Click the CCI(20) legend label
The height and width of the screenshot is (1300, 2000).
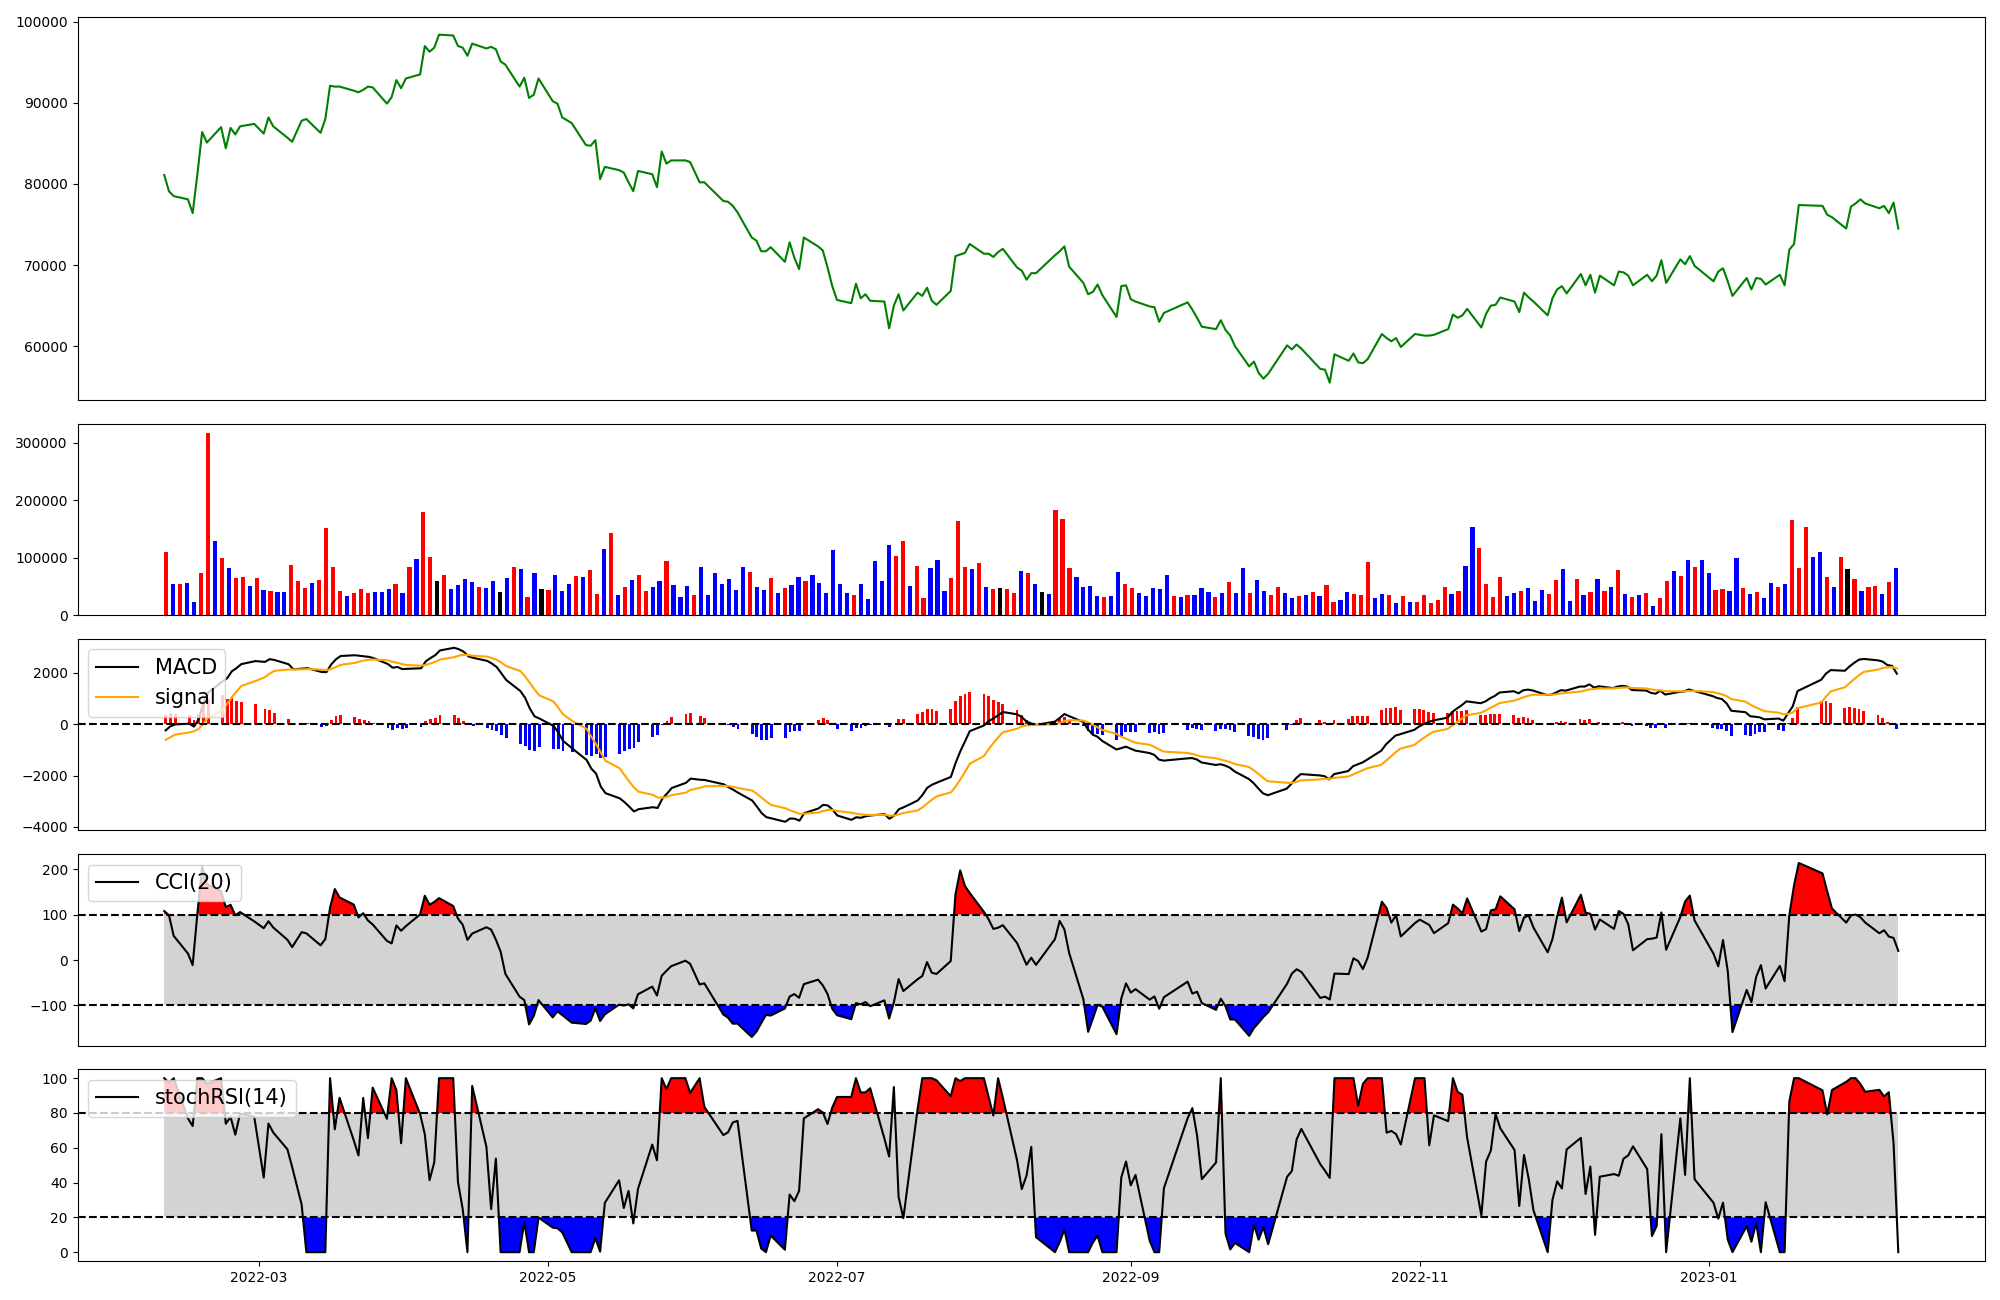pyautogui.click(x=193, y=882)
